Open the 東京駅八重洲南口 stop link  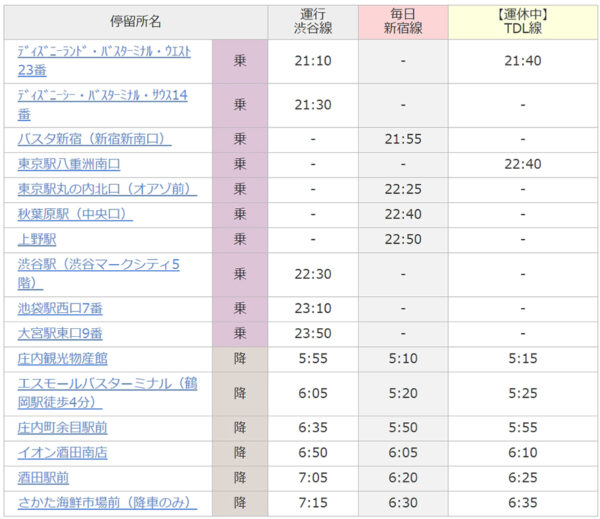(69, 164)
